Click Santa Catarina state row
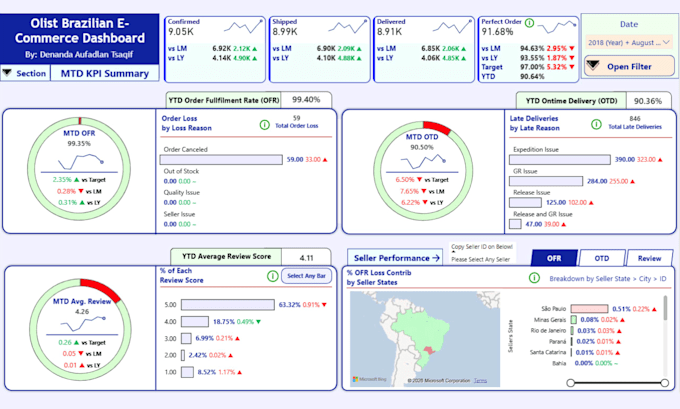Image resolution: width=680 pixels, height=409 pixels. pos(574,352)
